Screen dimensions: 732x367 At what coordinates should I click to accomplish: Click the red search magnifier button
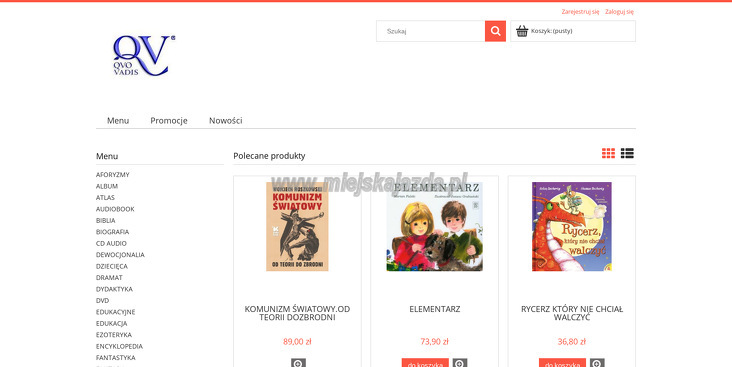point(495,31)
